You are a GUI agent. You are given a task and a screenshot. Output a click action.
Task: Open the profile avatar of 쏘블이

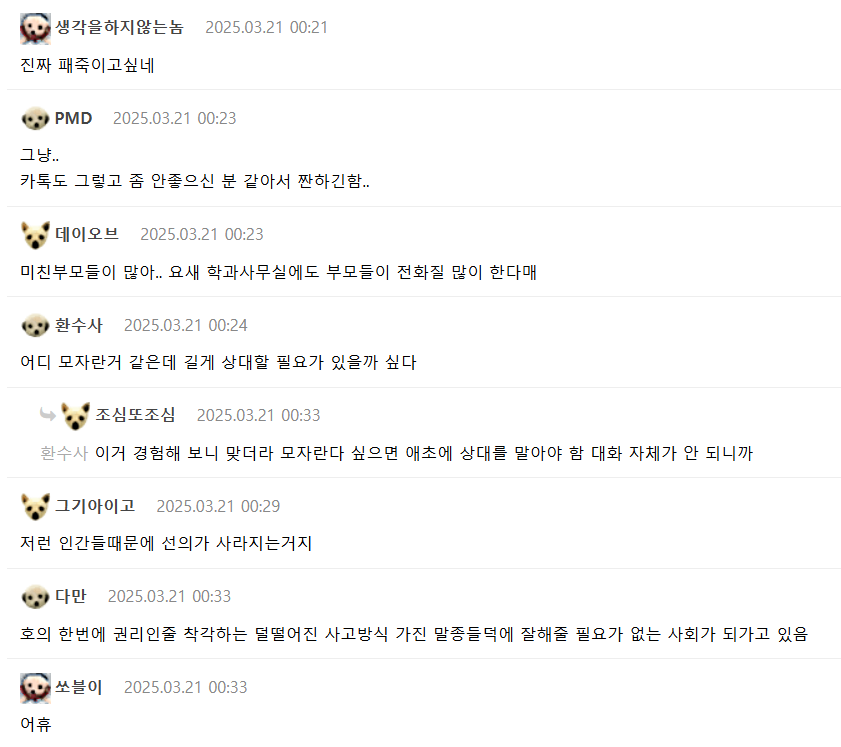coord(35,688)
